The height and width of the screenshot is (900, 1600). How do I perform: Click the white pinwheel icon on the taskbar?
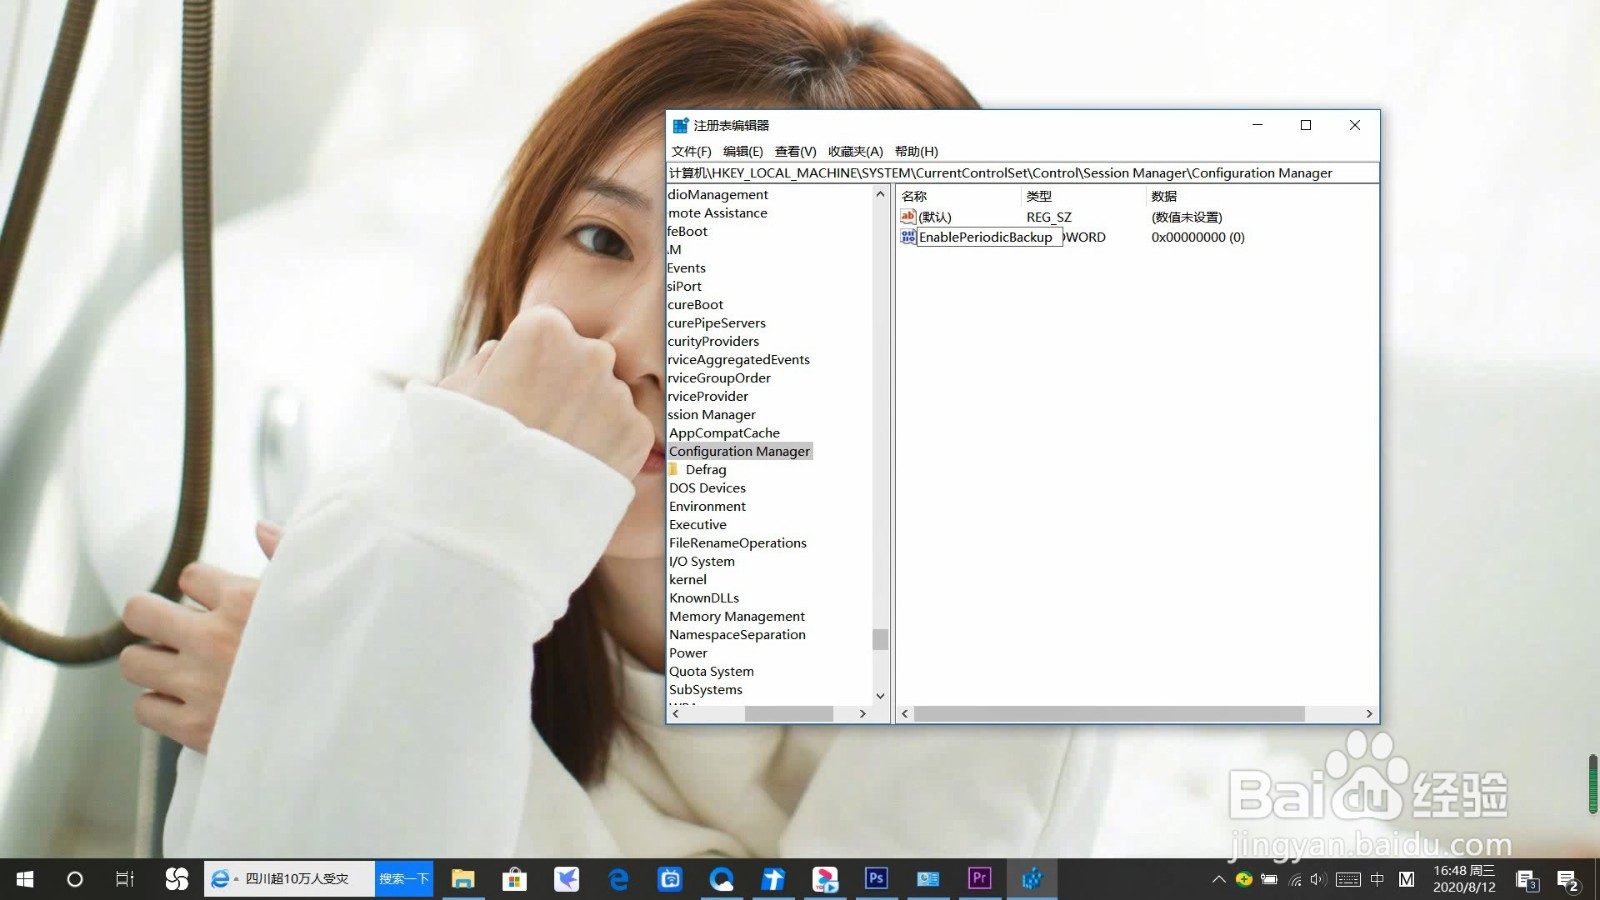tap(176, 879)
